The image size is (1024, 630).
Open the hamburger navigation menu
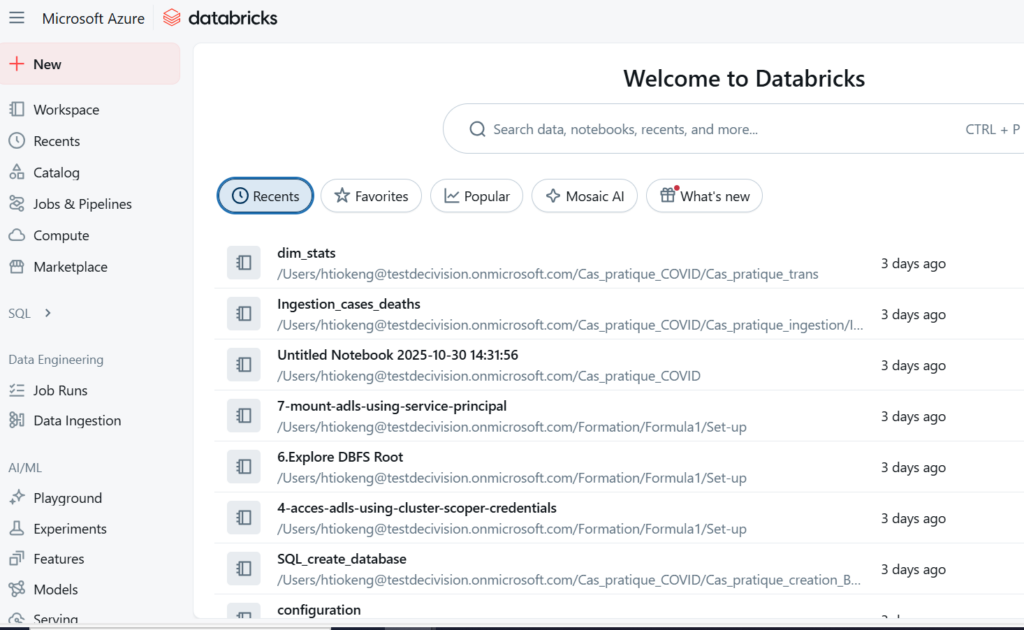pyautogui.click(x=17, y=16)
